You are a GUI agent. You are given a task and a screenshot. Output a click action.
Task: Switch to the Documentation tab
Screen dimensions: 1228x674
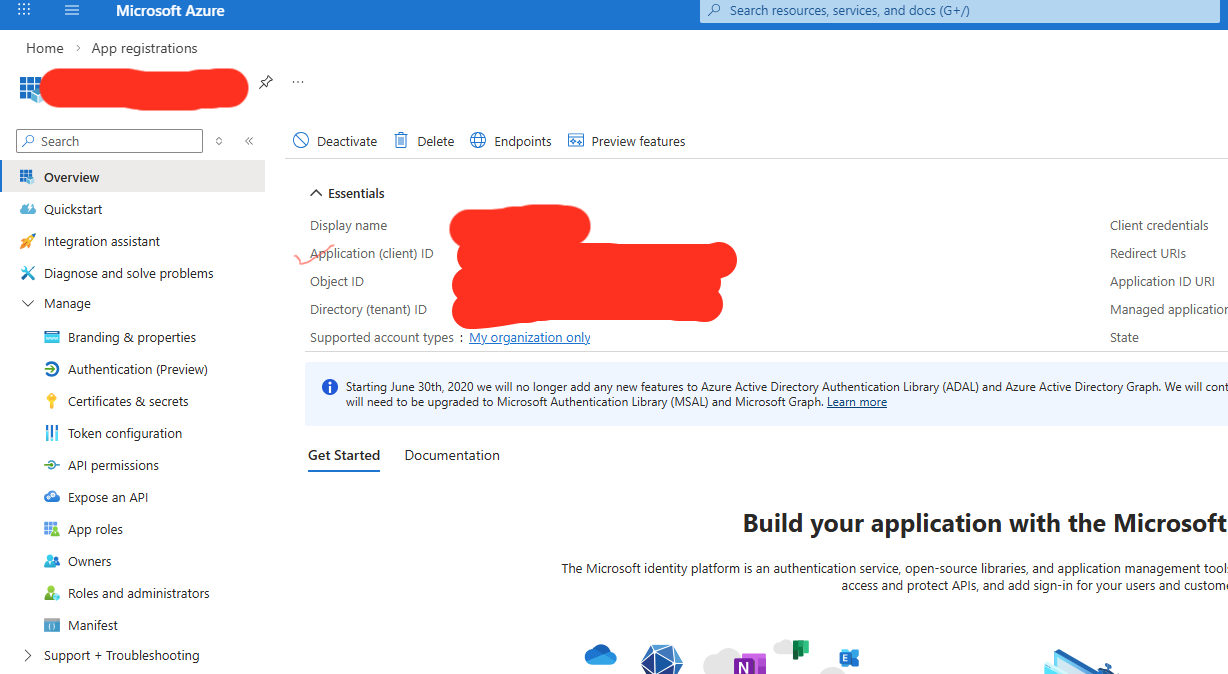point(452,455)
